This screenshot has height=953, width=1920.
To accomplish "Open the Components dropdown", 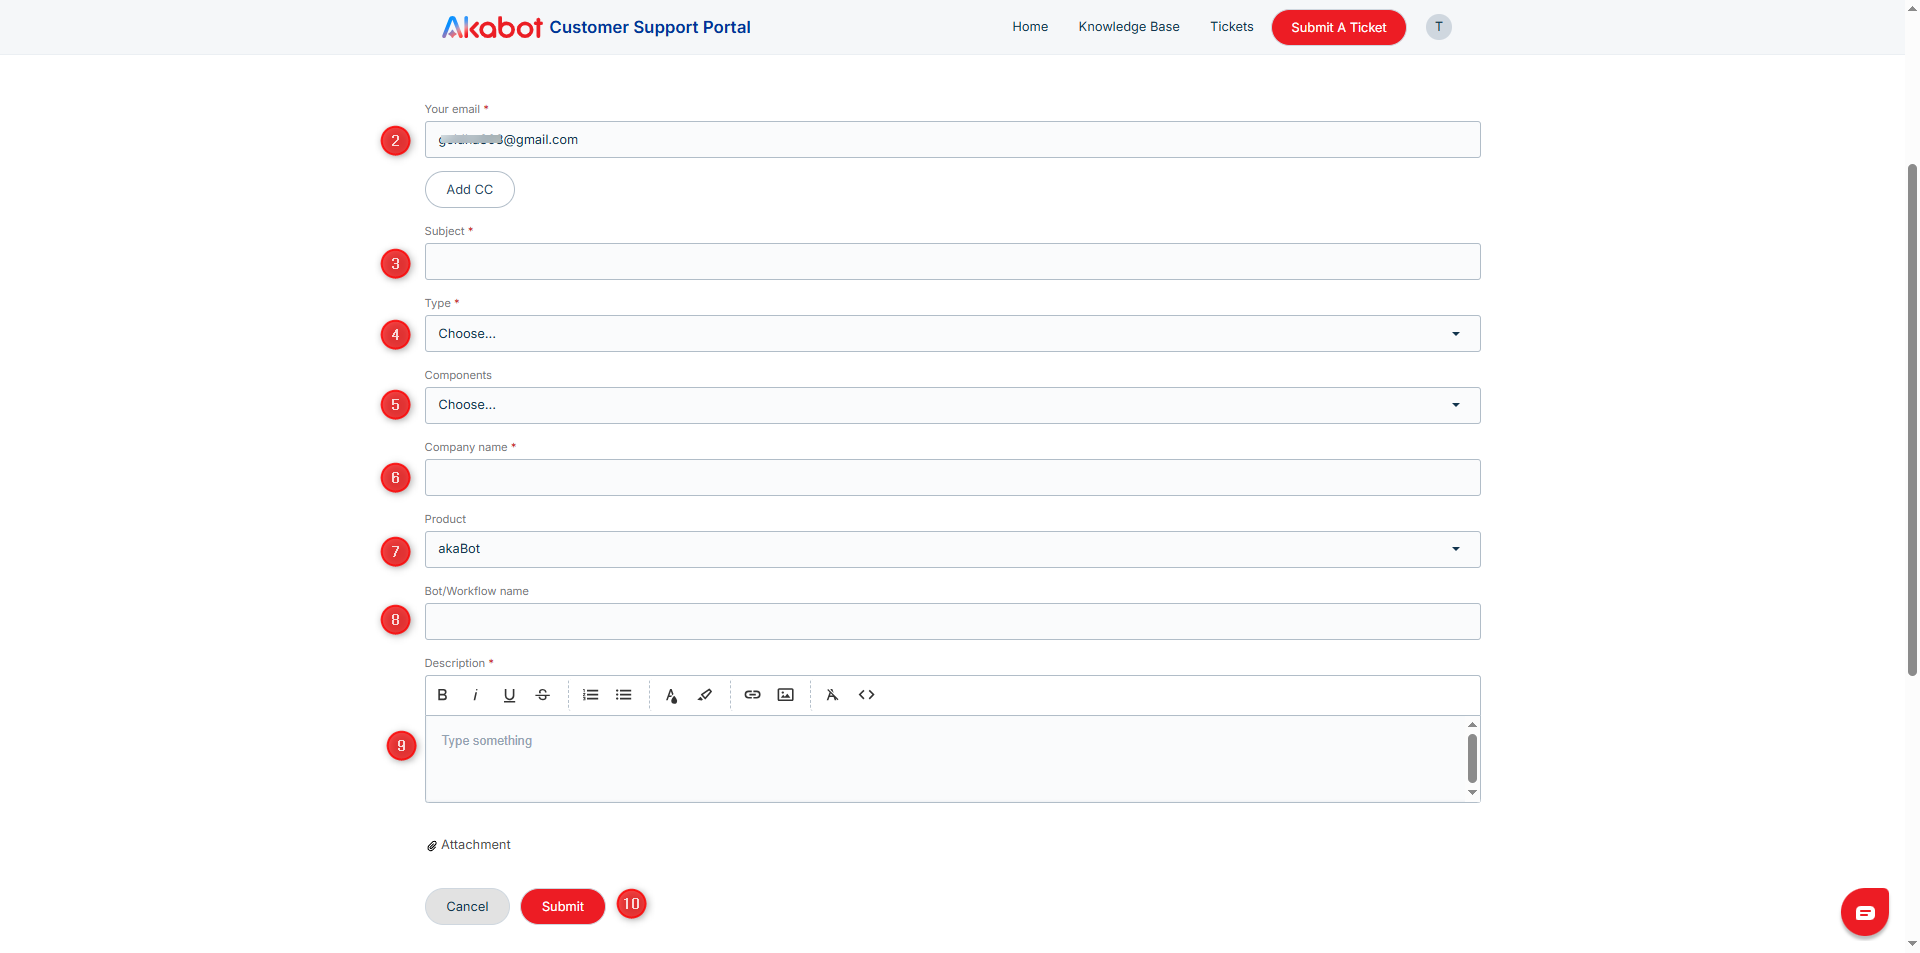I will pos(952,405).
